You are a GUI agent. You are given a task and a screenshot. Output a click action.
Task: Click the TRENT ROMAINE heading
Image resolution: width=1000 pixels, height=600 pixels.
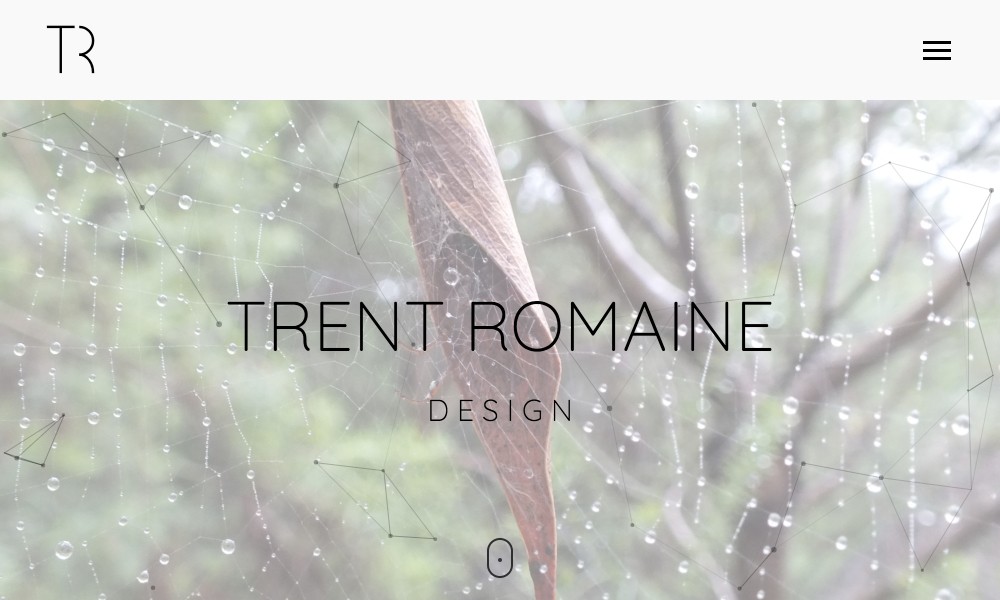click(500, 326)
